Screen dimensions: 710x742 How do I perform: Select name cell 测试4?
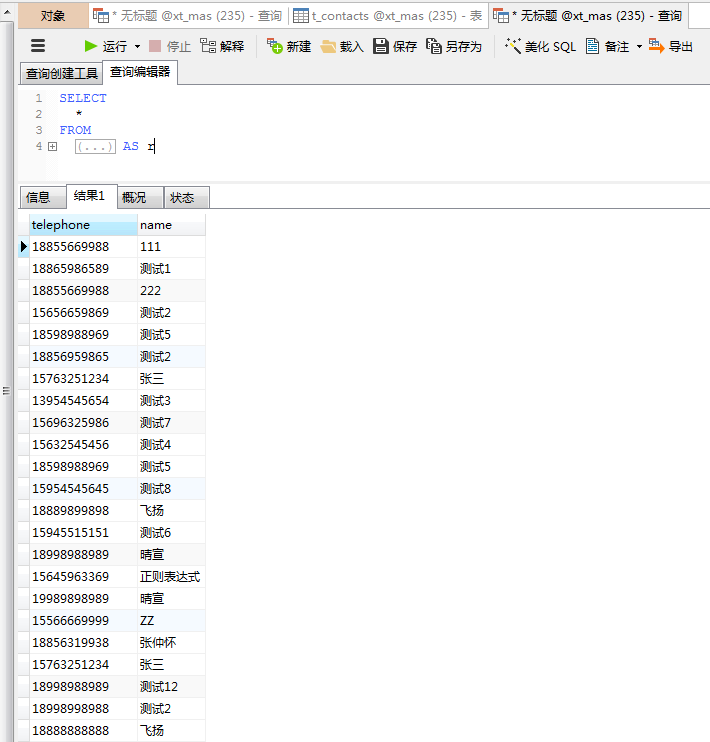point(171,445)
